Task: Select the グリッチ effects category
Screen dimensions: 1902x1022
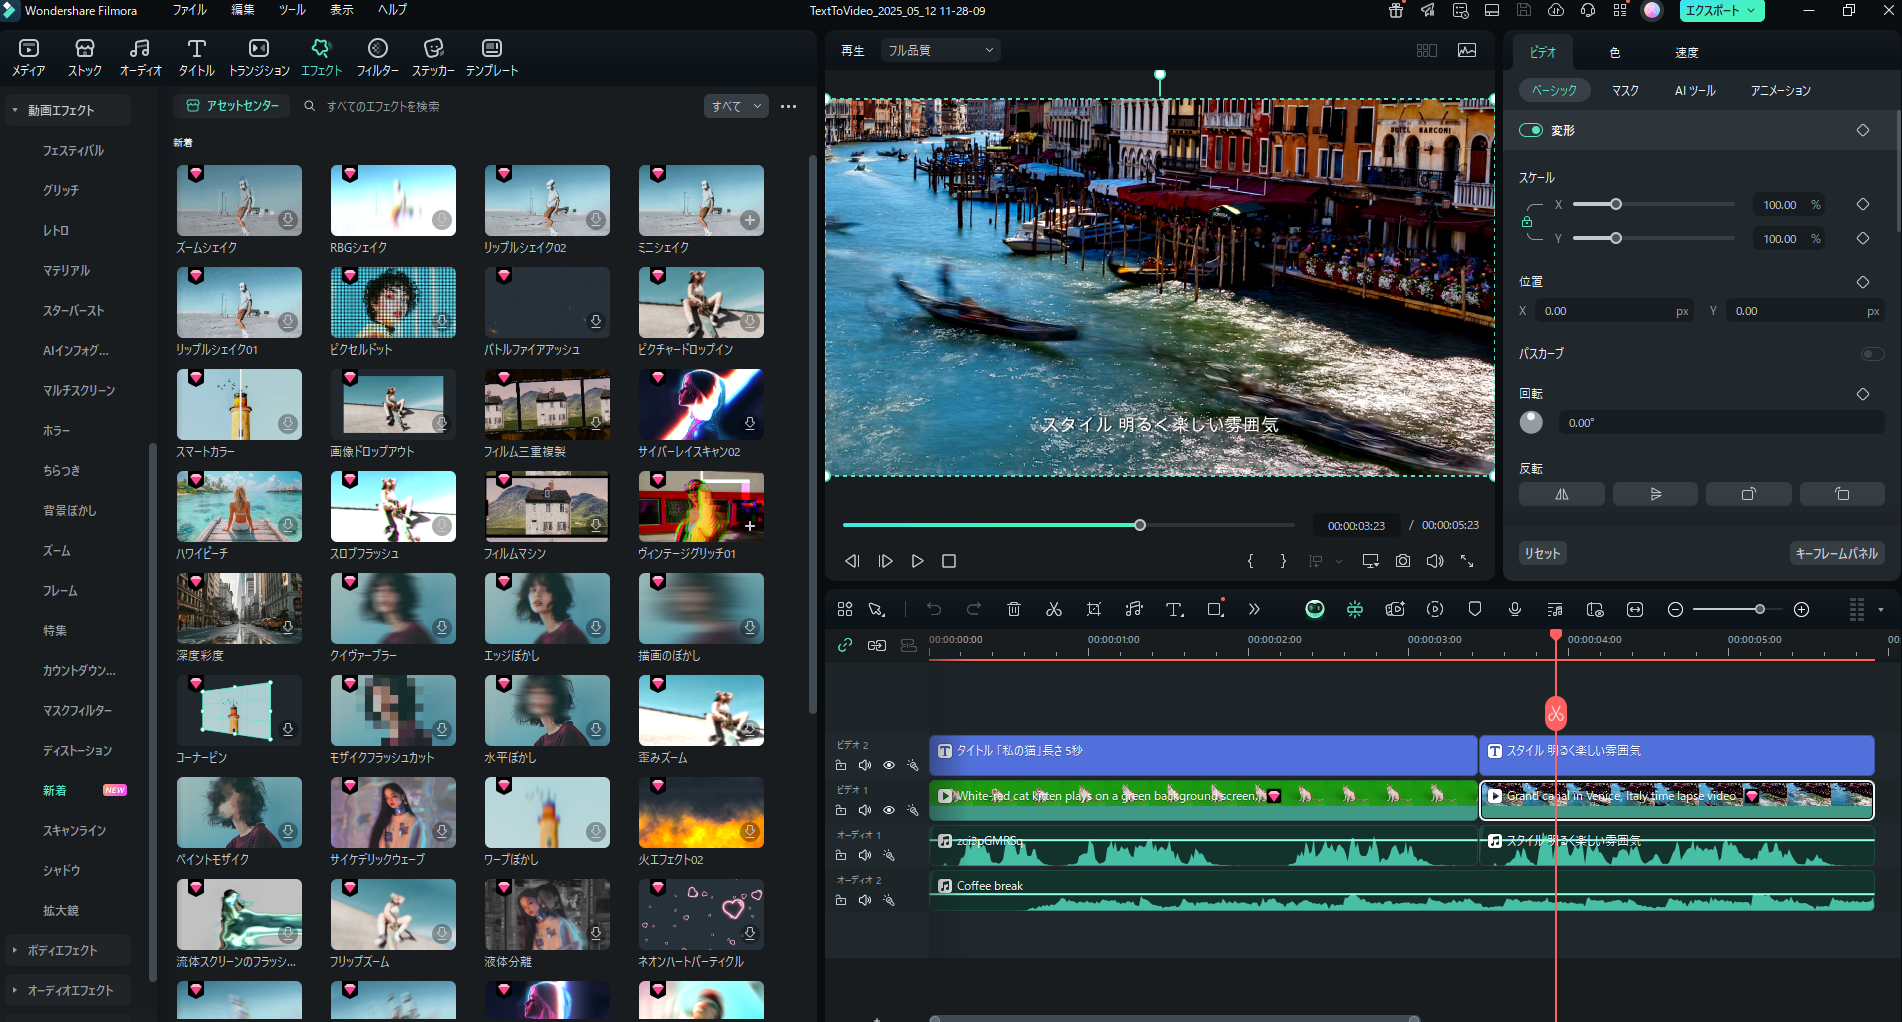Action: click(x=61, y=190)
